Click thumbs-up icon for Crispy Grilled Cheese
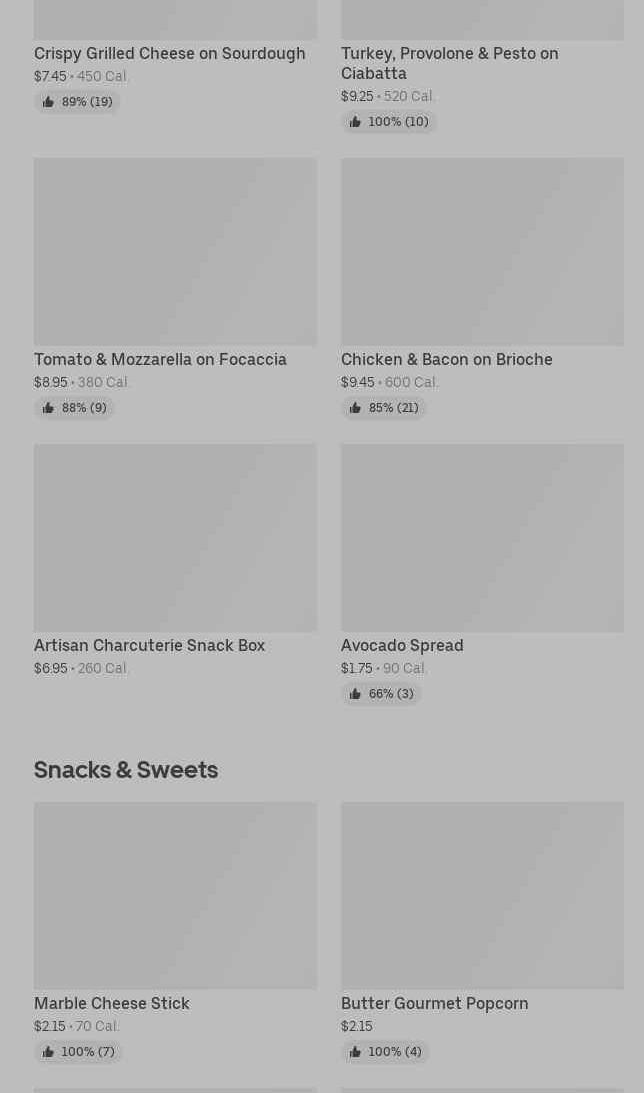644x1093 pixels. coord(48,102)
